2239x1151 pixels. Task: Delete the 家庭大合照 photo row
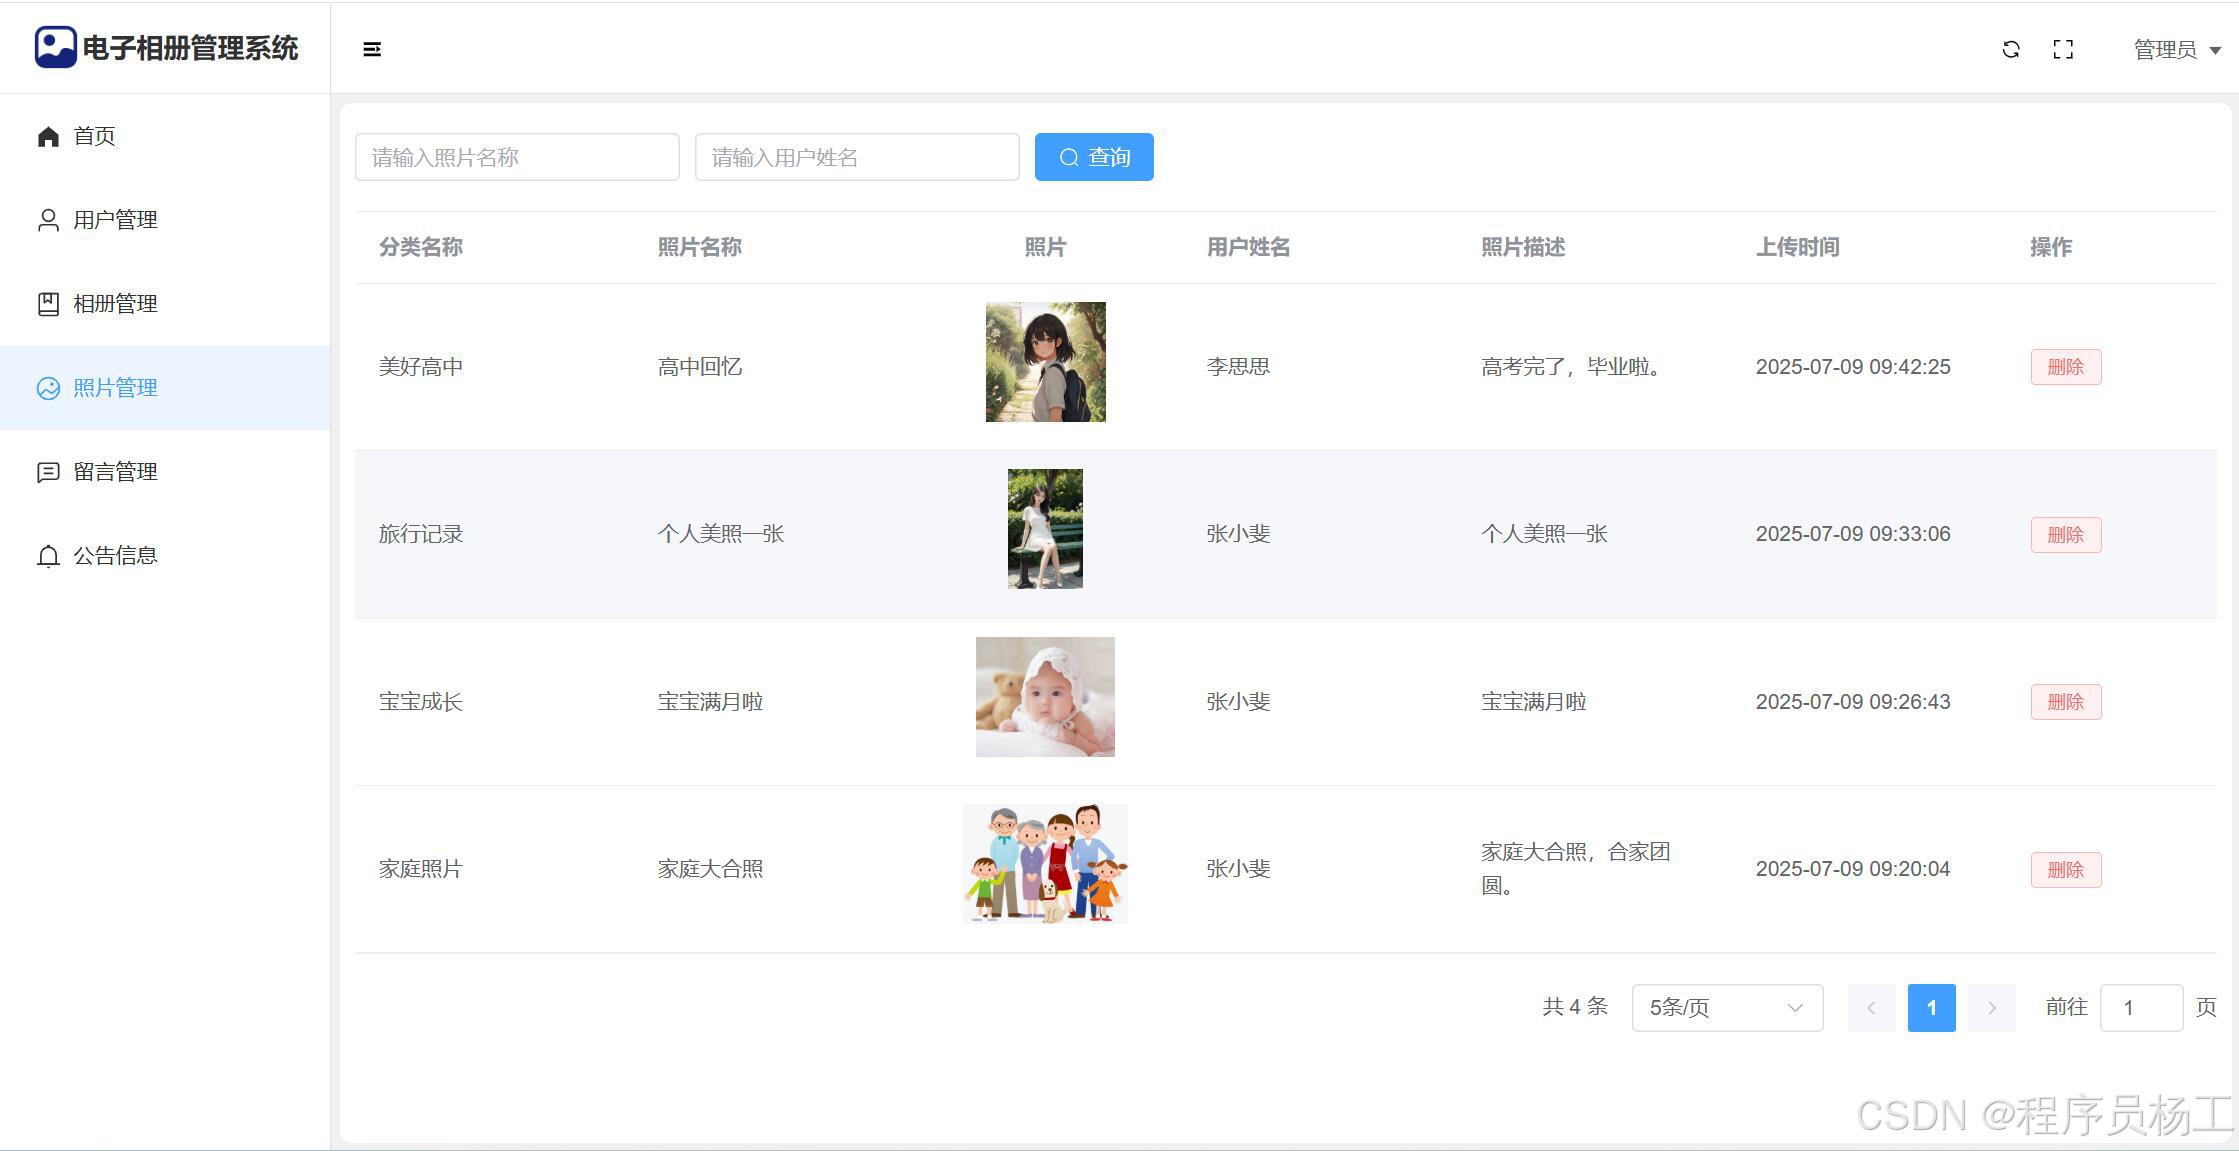[2065, 870]
